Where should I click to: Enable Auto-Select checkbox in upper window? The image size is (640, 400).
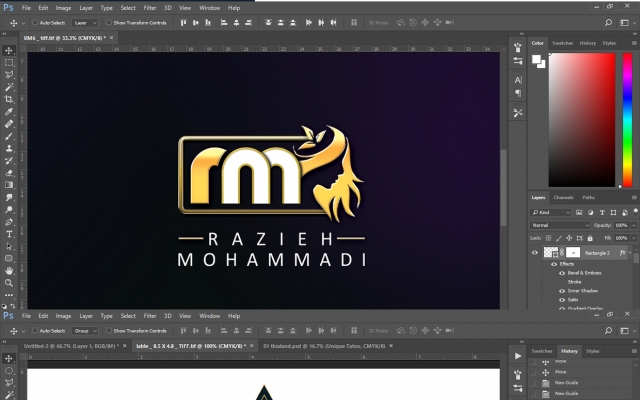click(x=35, y=22)
